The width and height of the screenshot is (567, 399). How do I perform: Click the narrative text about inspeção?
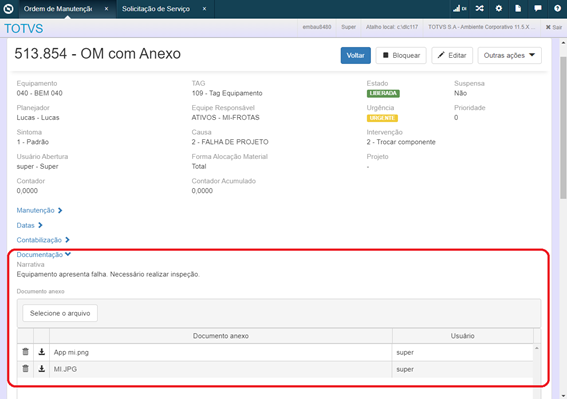coord(108,275)
